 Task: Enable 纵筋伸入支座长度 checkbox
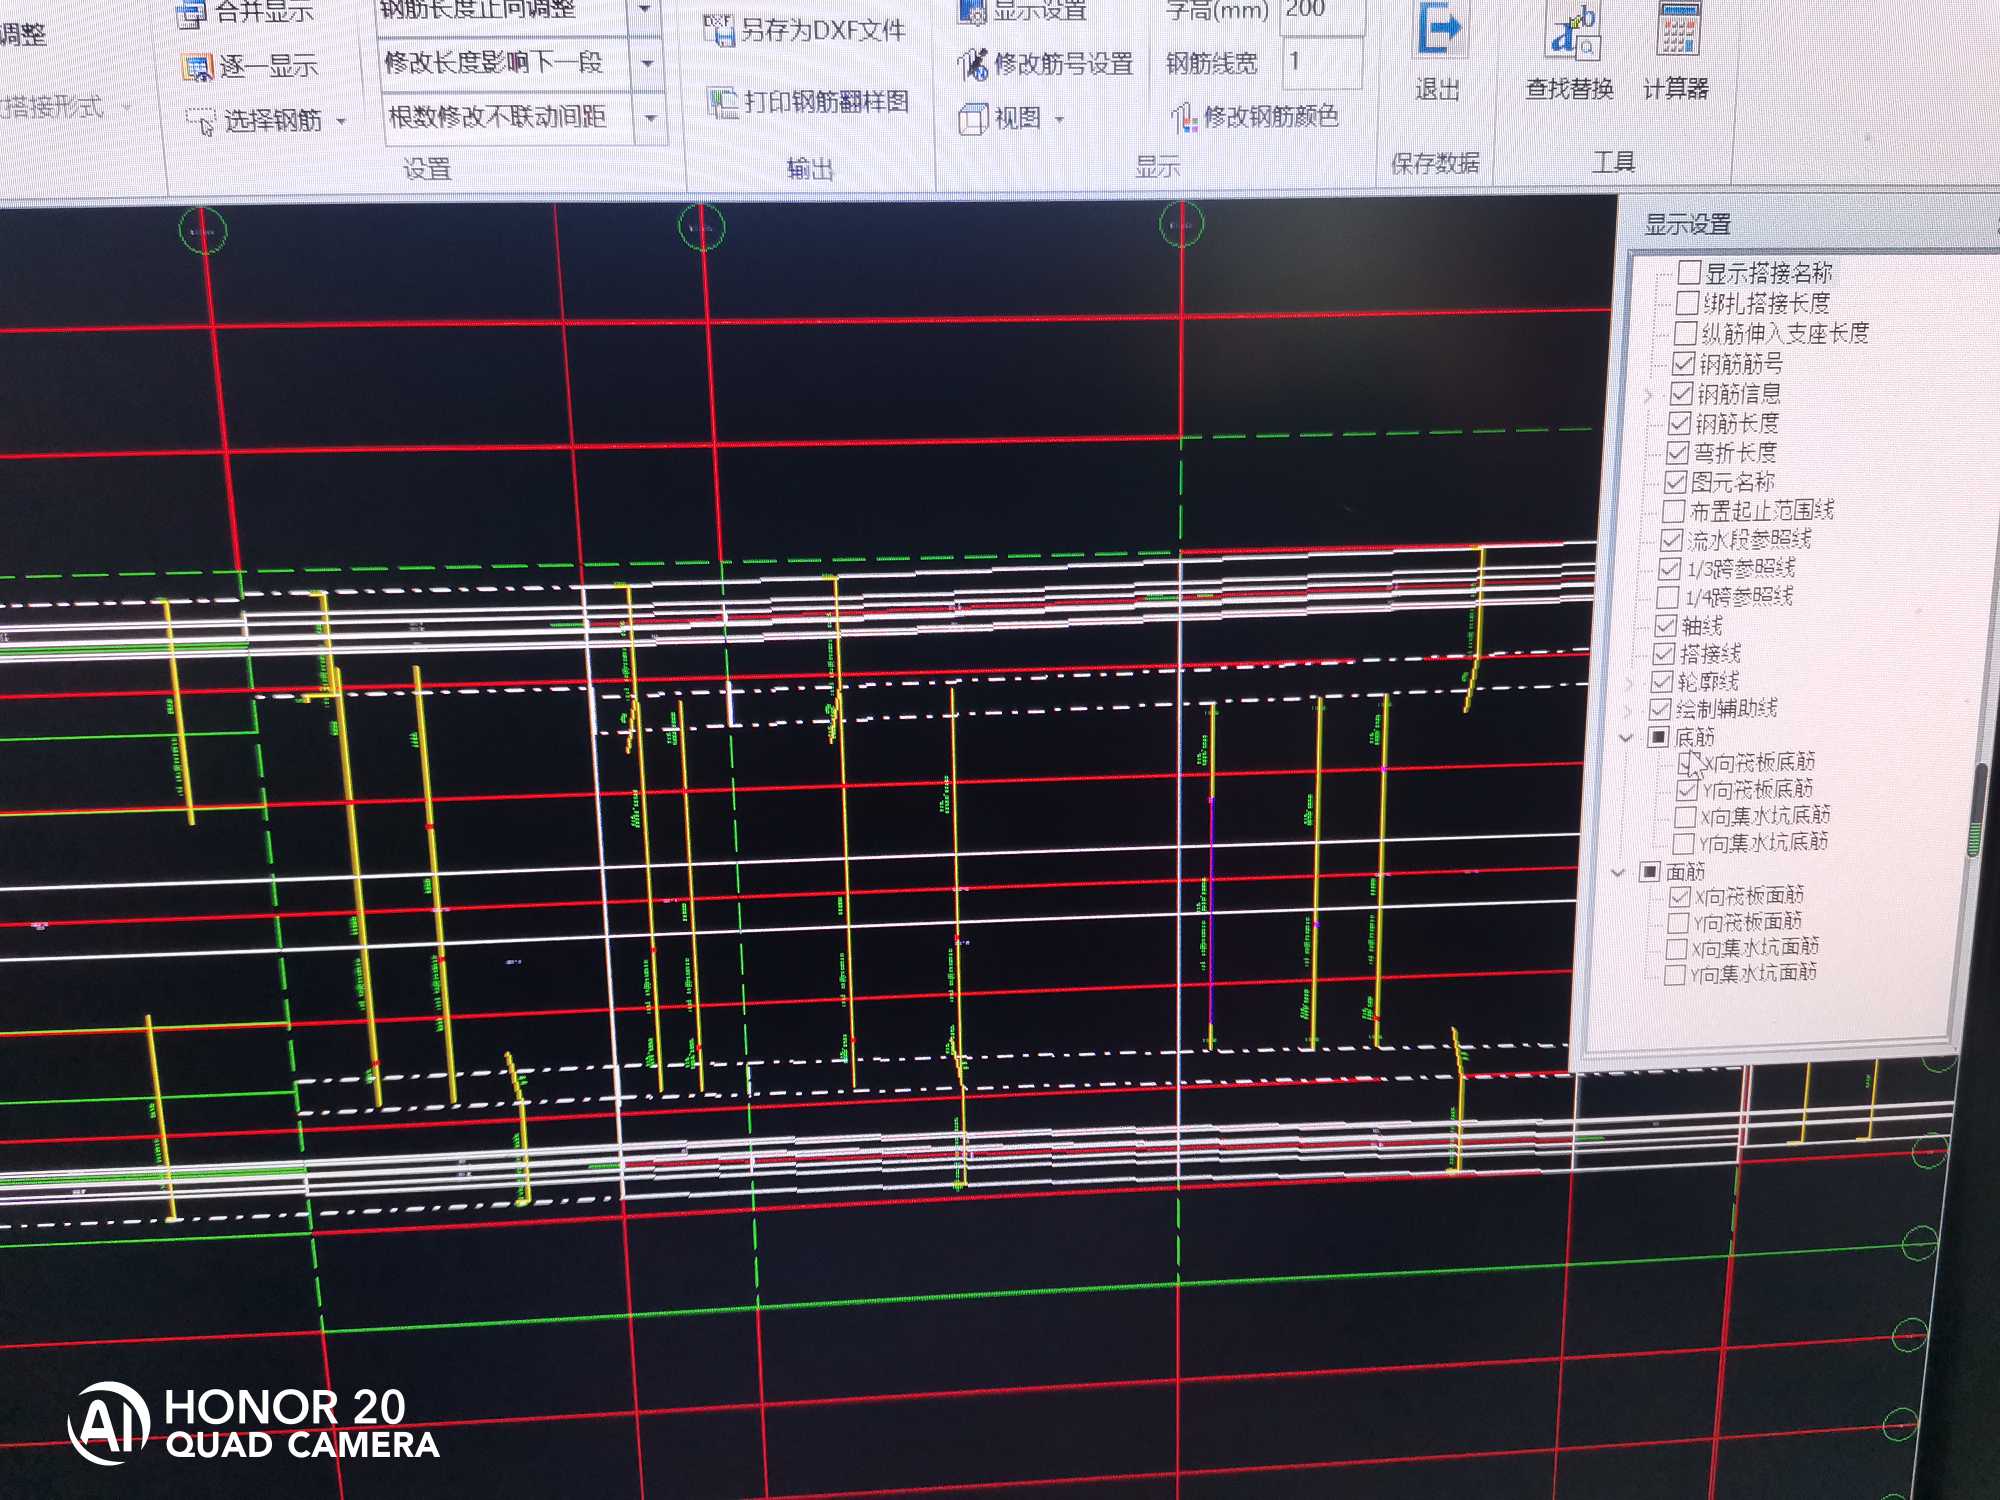pyautogui.click(x=1685, y=332)
